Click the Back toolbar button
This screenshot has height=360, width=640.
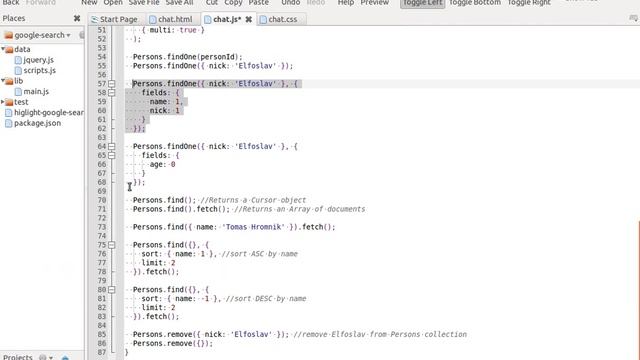[x=11, y=2]
